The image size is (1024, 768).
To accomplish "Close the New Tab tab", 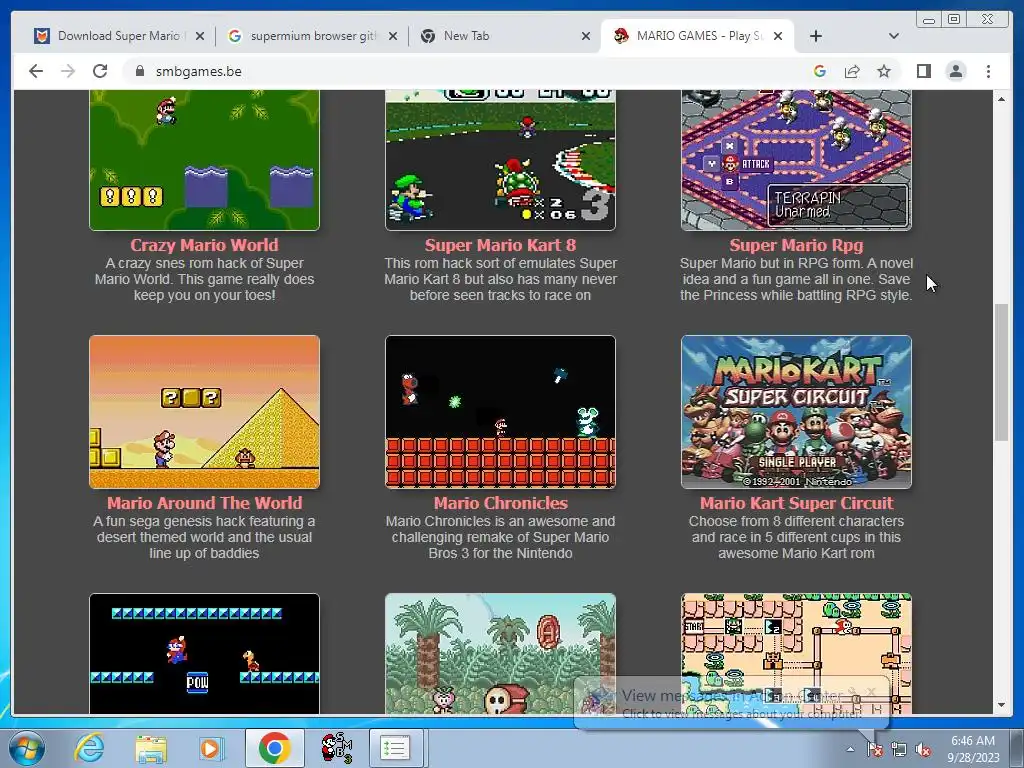I will tap(586, 37).
